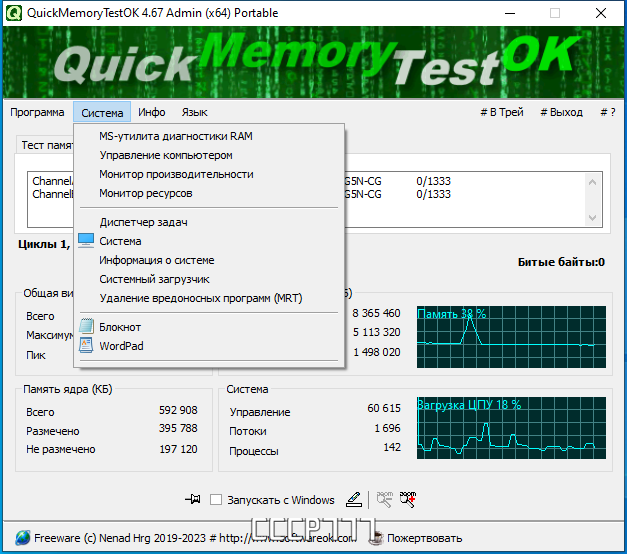Image resolution: width=627 pixels, height=554 pixels.
Task: Click the coffee cup donate icon
Action: (375, 538)
